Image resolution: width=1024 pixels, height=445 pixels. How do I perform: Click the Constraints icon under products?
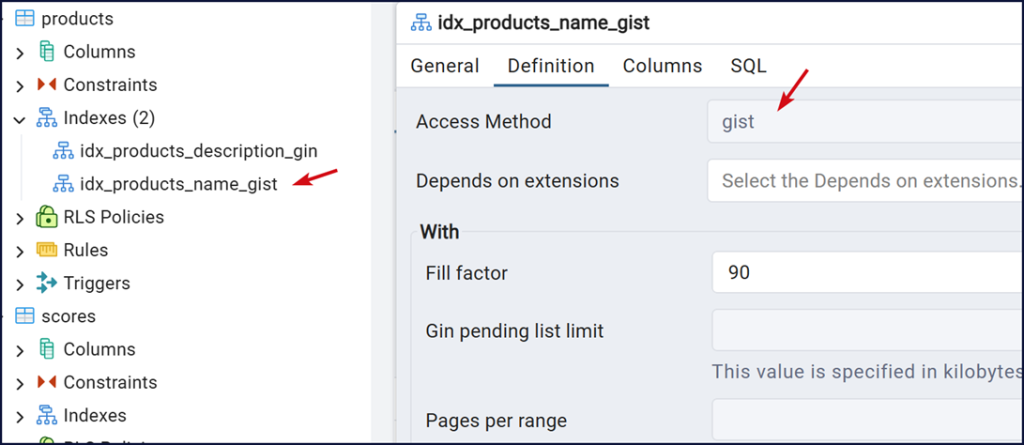(47, 85)
